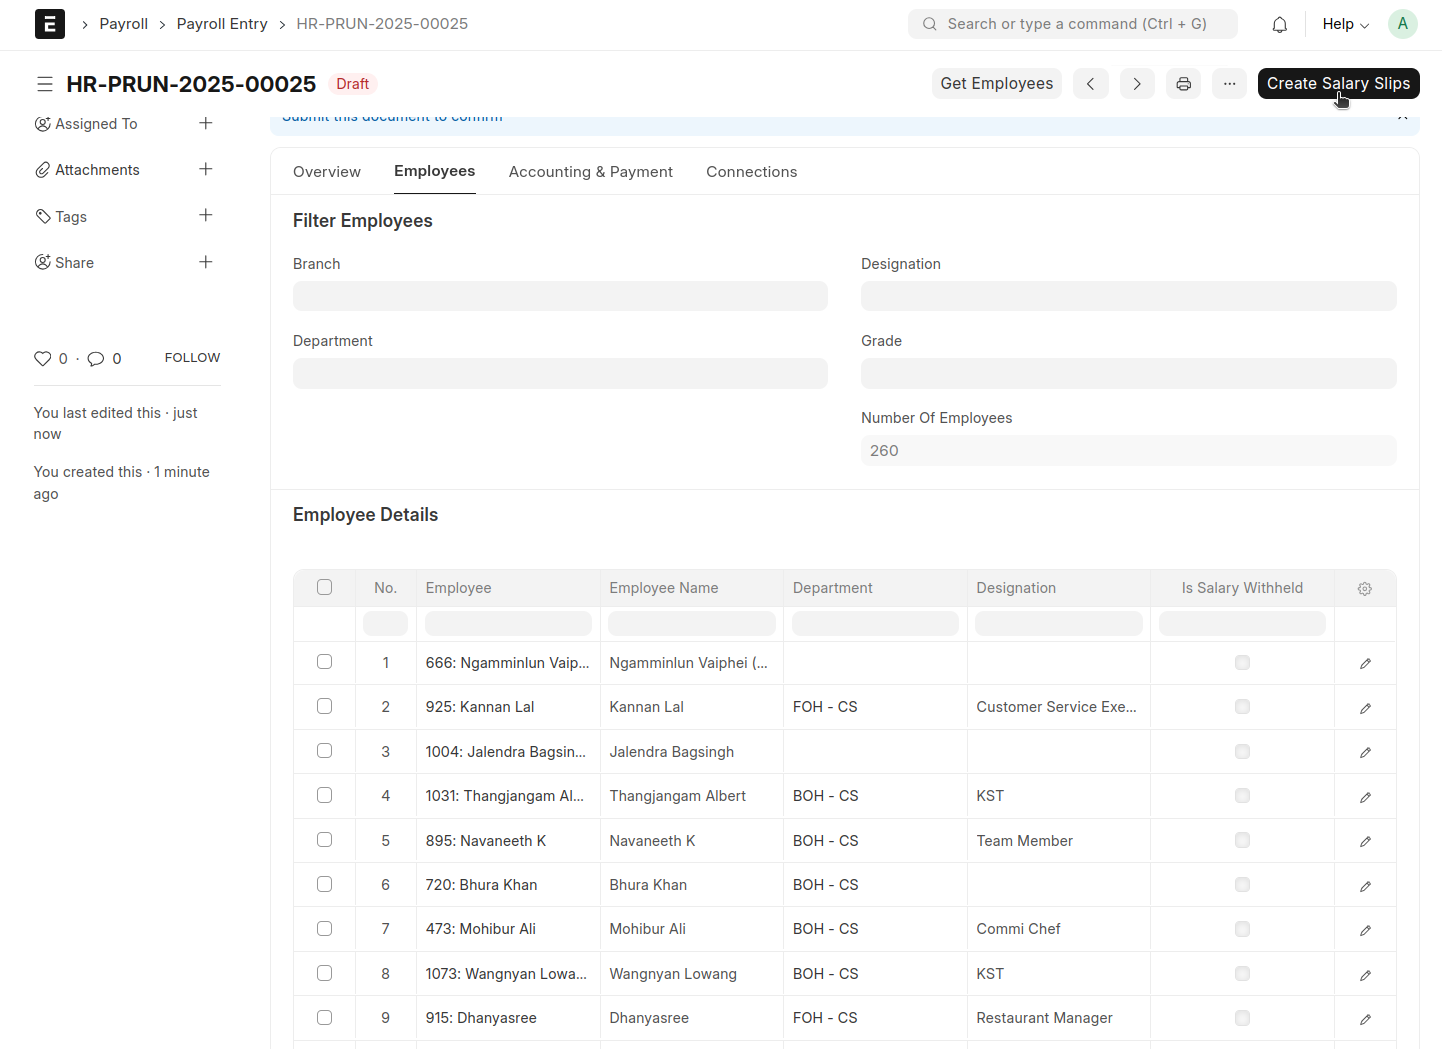Select checkbox for Navaneeth K row
Viewport: 1442px width, 1049px height.
(324, 840)
